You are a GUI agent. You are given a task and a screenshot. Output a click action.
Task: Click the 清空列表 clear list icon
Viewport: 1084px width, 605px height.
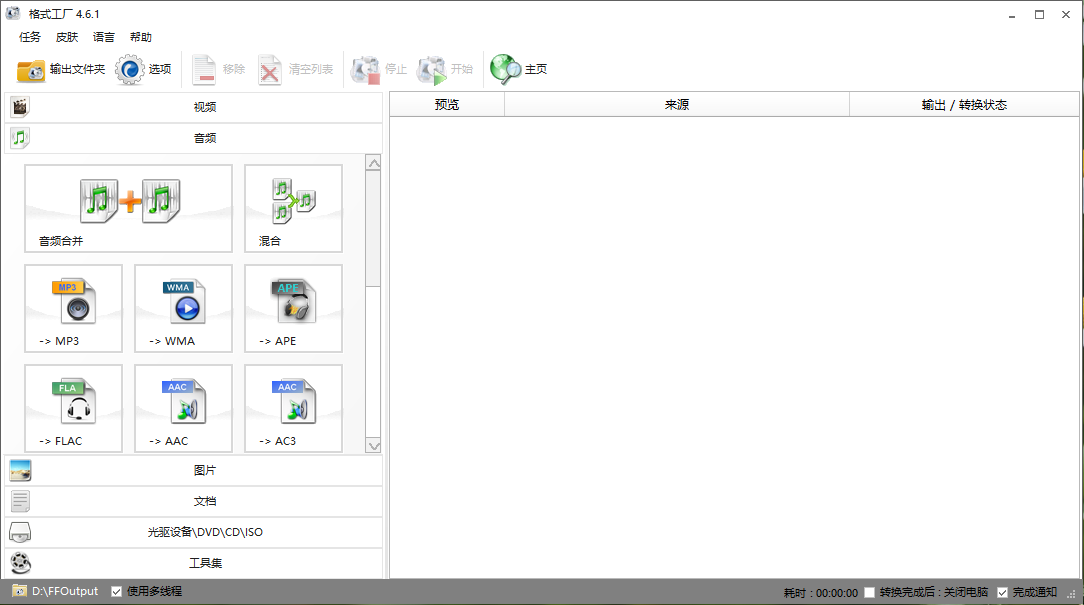click(270, 69)
